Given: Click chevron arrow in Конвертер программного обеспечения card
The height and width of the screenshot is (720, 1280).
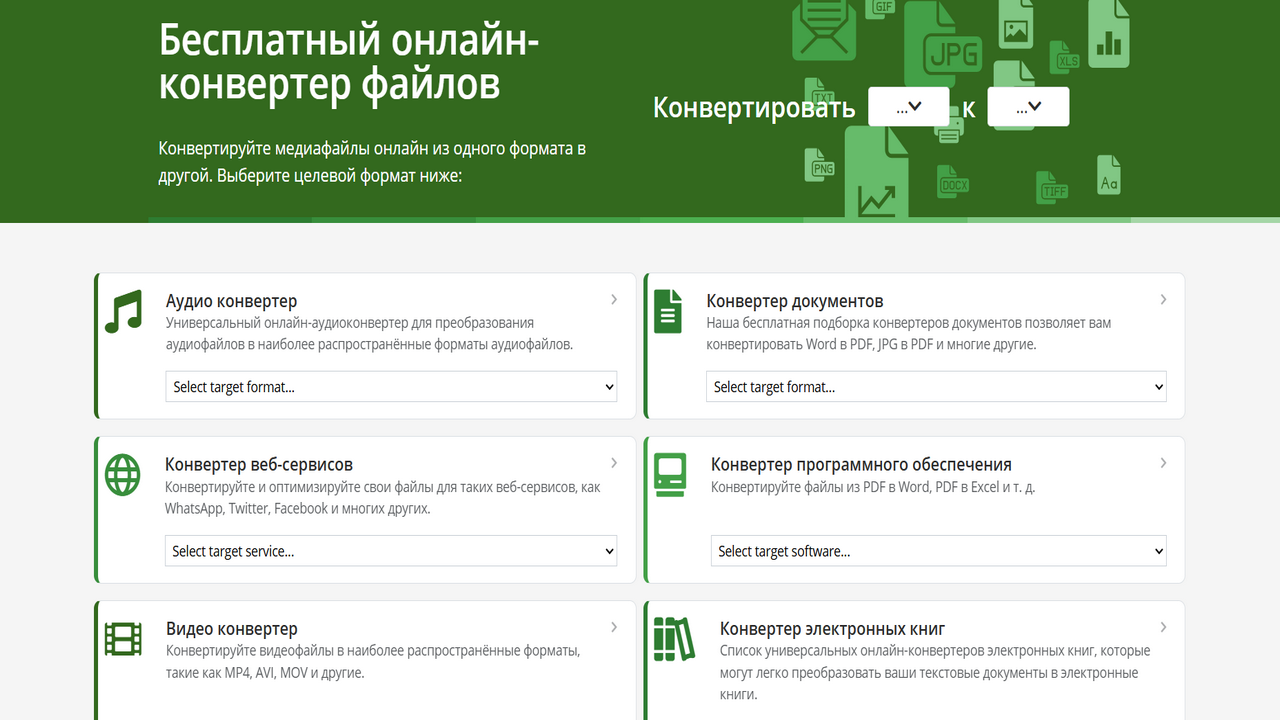Looking at the screenshot, I should coord(1163,463).
